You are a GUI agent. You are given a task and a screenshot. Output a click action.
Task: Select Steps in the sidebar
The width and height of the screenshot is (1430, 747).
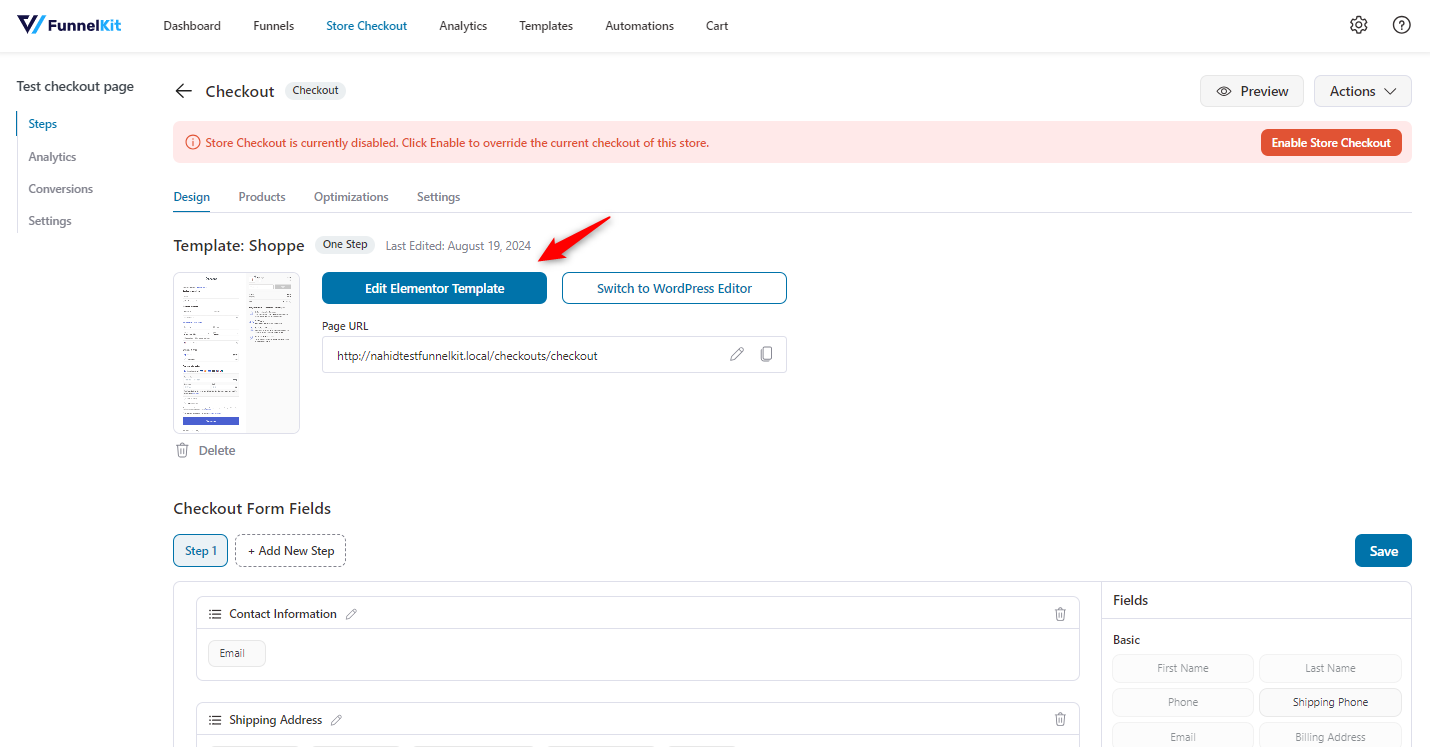[43, 124]
